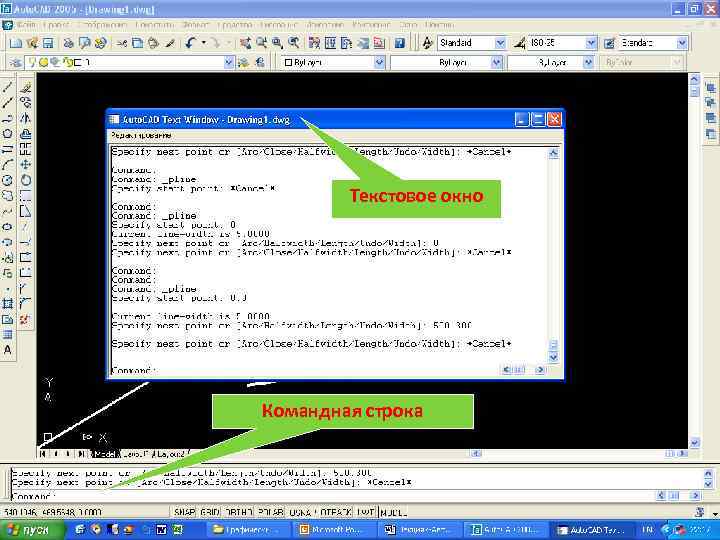The image size is (720, 540).
Task: Click the Save diskette icon
Action: pyautogui.click(x=48, y=43)
